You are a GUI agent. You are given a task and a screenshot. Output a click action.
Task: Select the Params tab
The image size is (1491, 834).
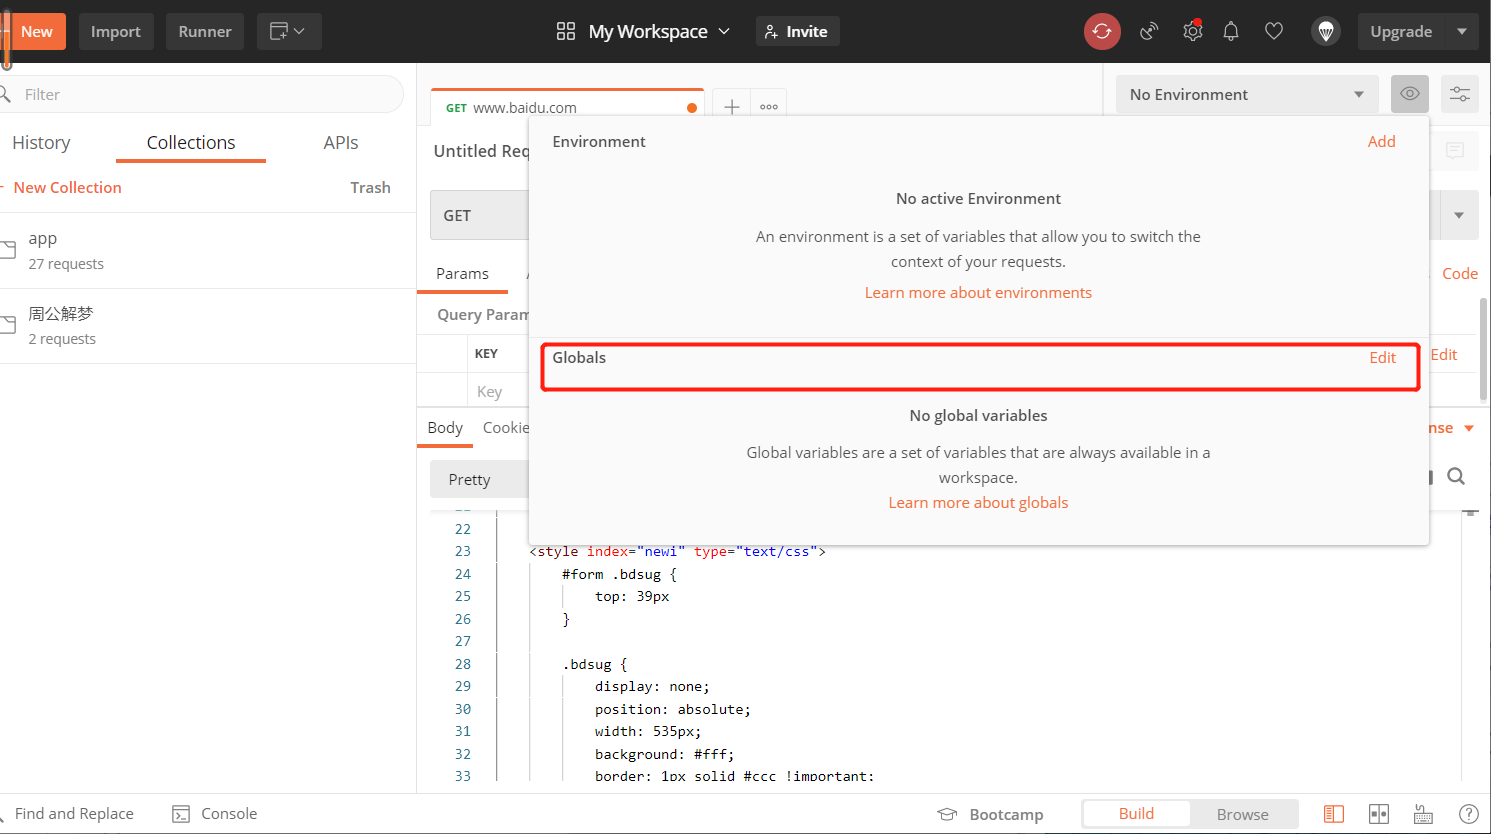click(462, 273)
